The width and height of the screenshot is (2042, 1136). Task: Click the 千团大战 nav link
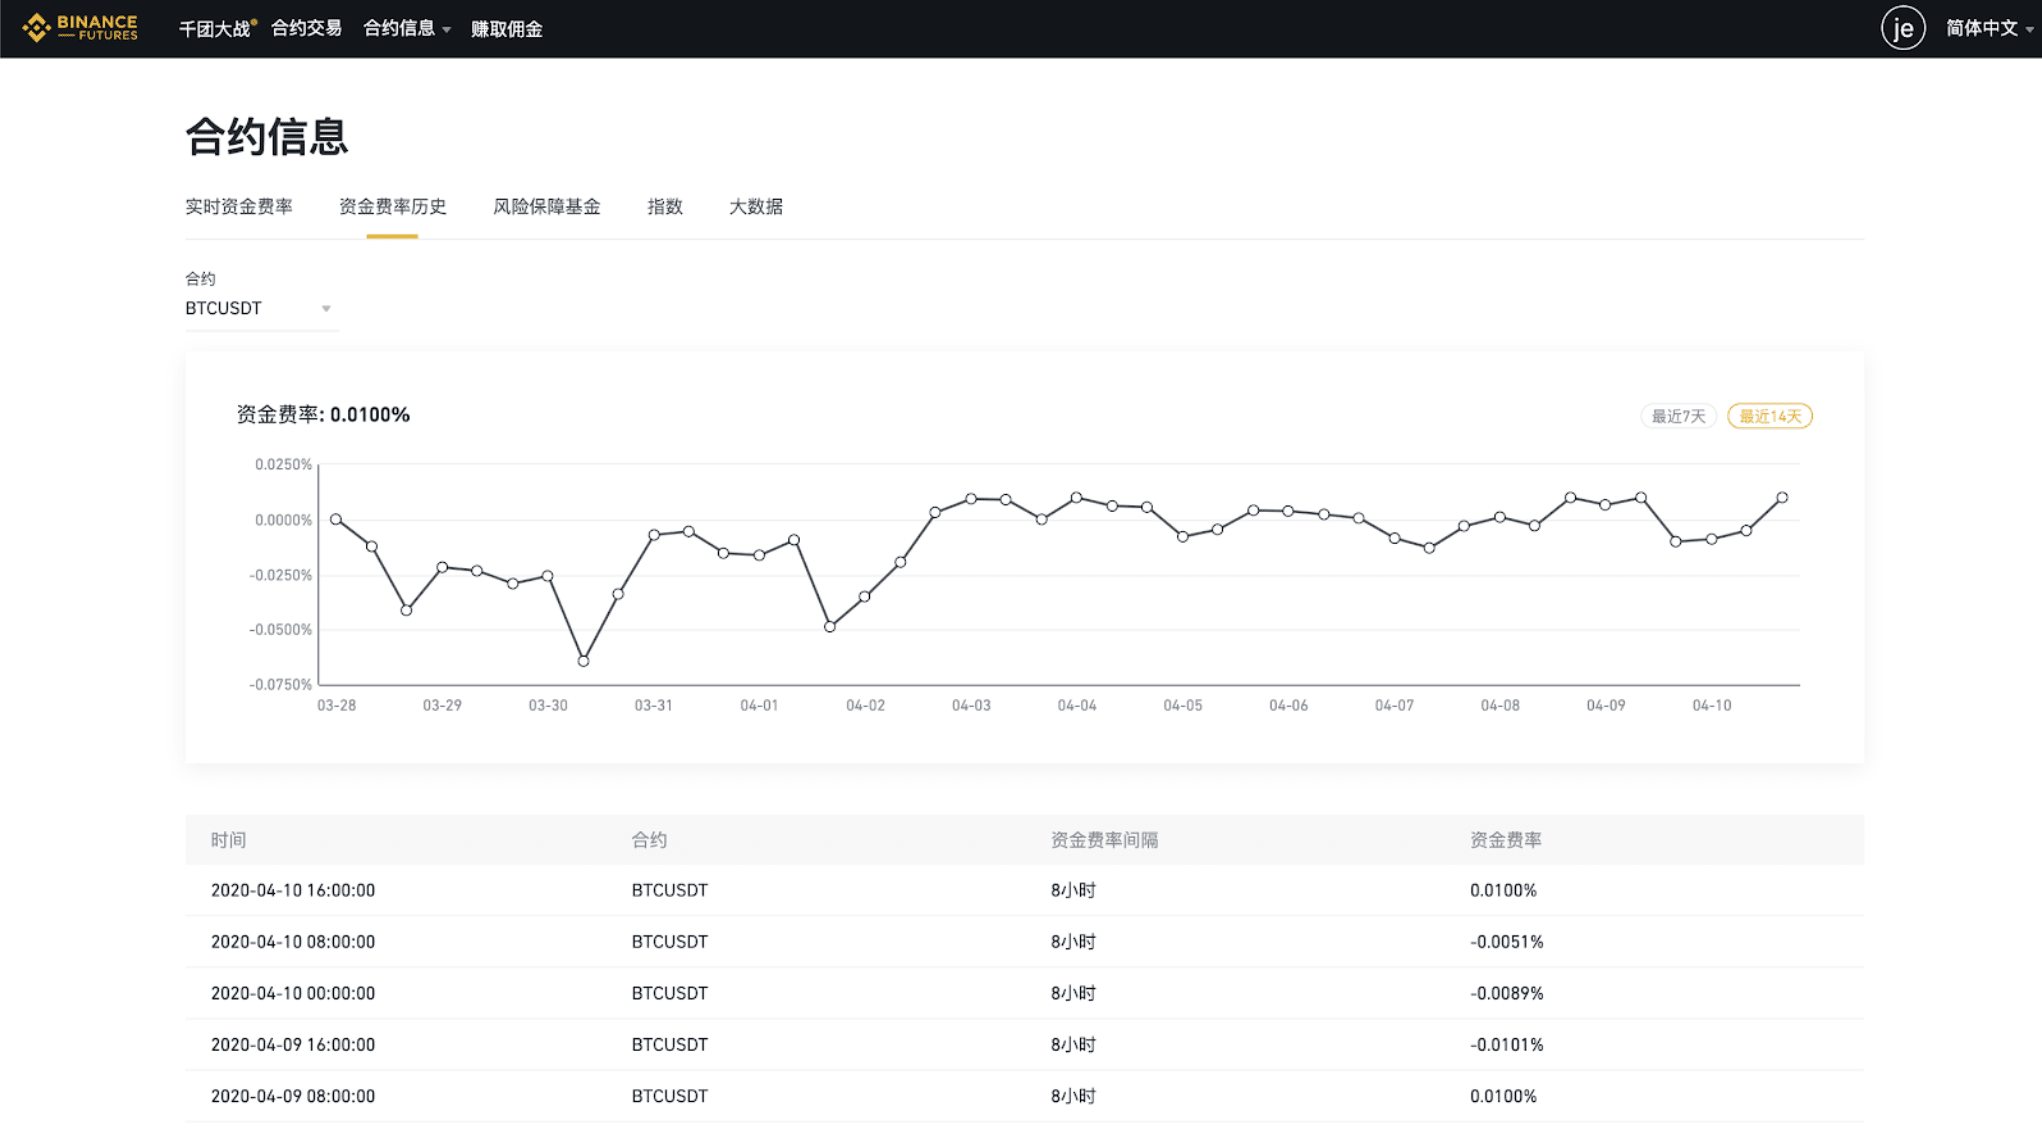click(215, 29)
